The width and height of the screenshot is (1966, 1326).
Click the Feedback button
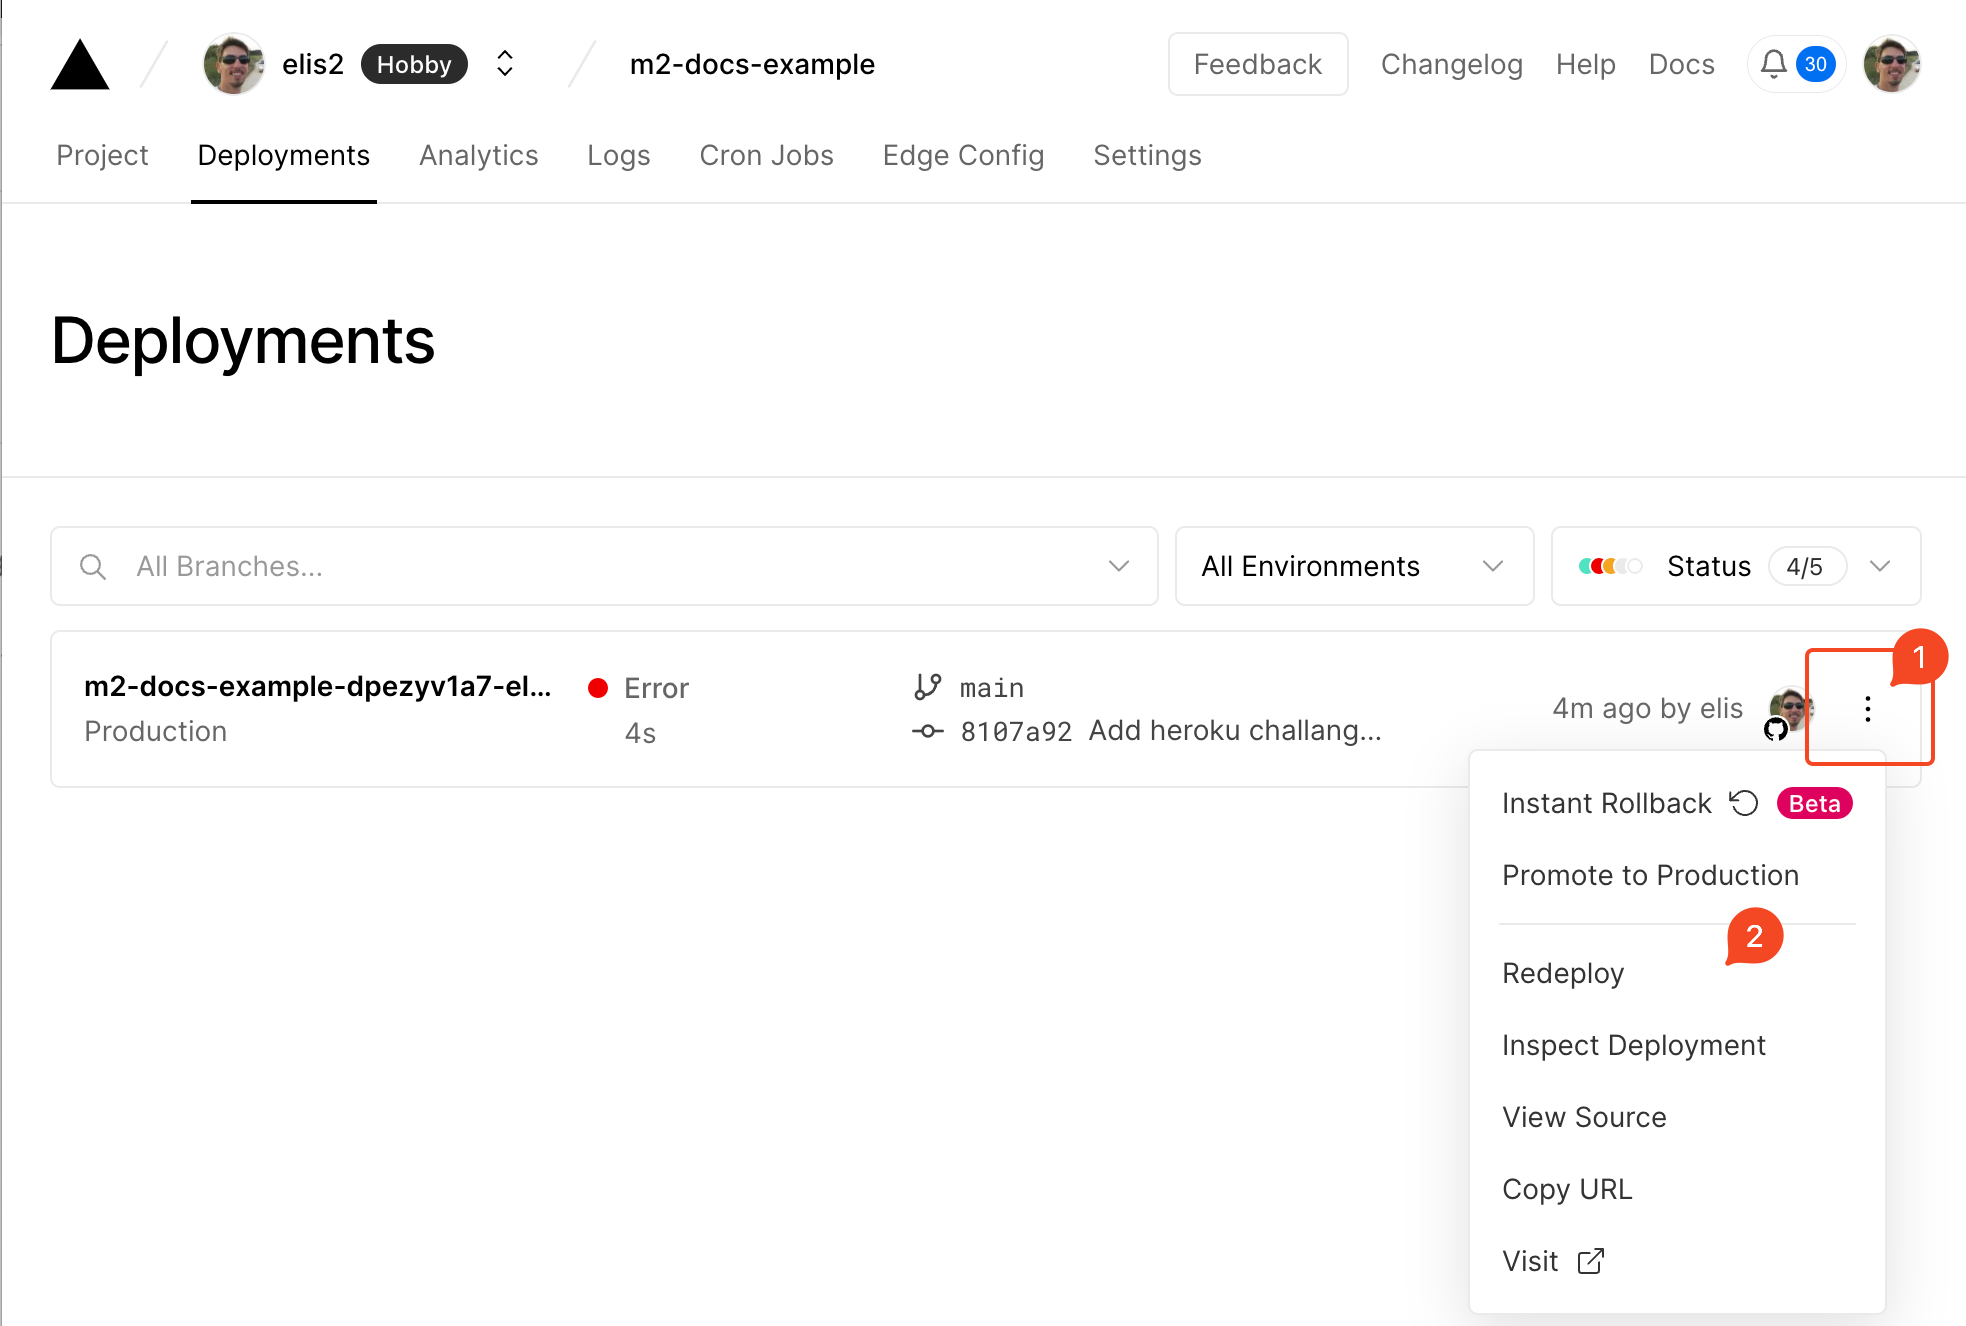1257,64
